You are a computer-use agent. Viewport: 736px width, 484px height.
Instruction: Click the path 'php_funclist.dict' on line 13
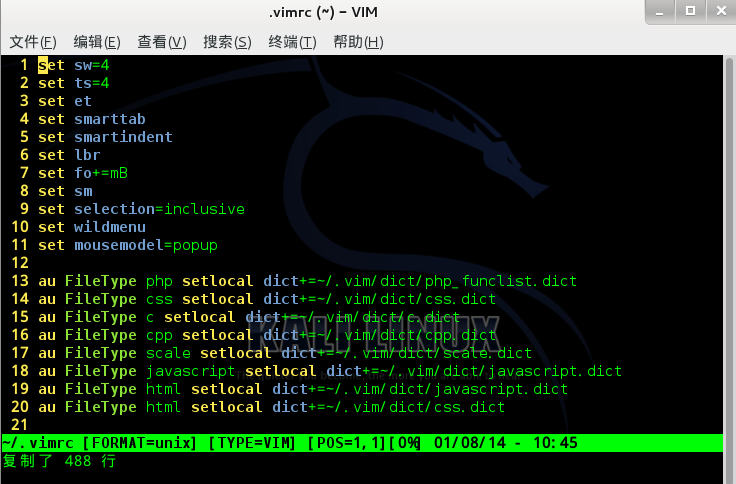tap(500, 281)
